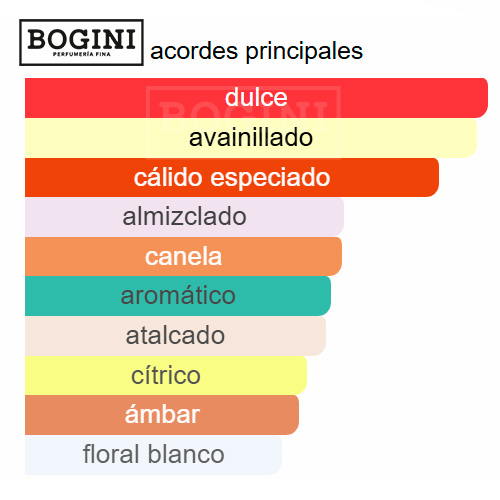Click the acordes principales heading
Image resolution: width=500 pixels, height=500 pixels.
(256, 51)
